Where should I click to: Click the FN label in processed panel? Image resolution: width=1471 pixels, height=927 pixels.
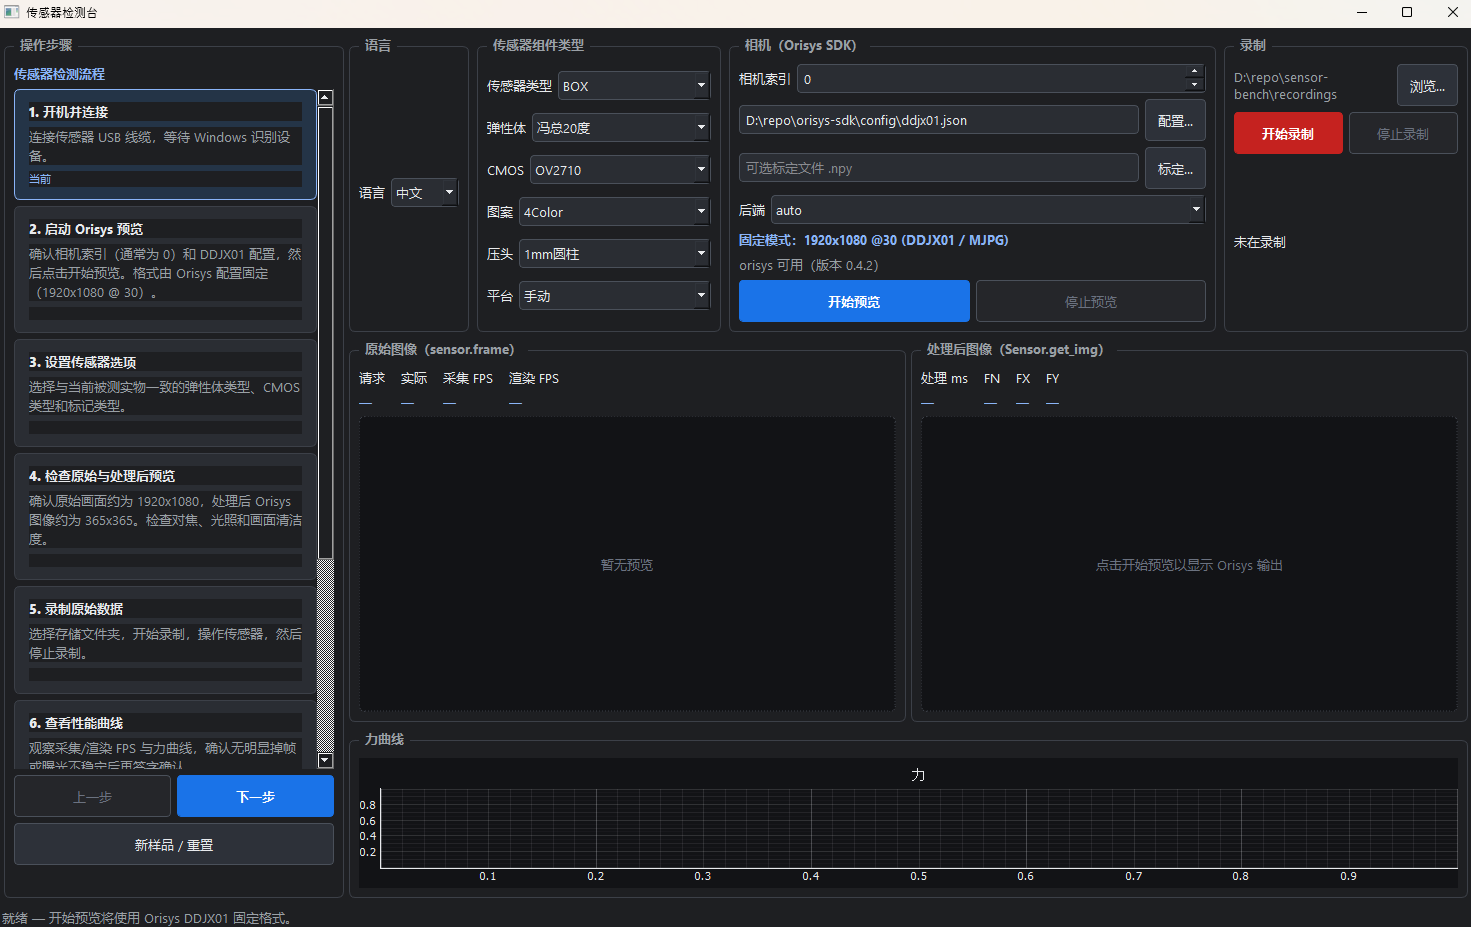[992, 378]
